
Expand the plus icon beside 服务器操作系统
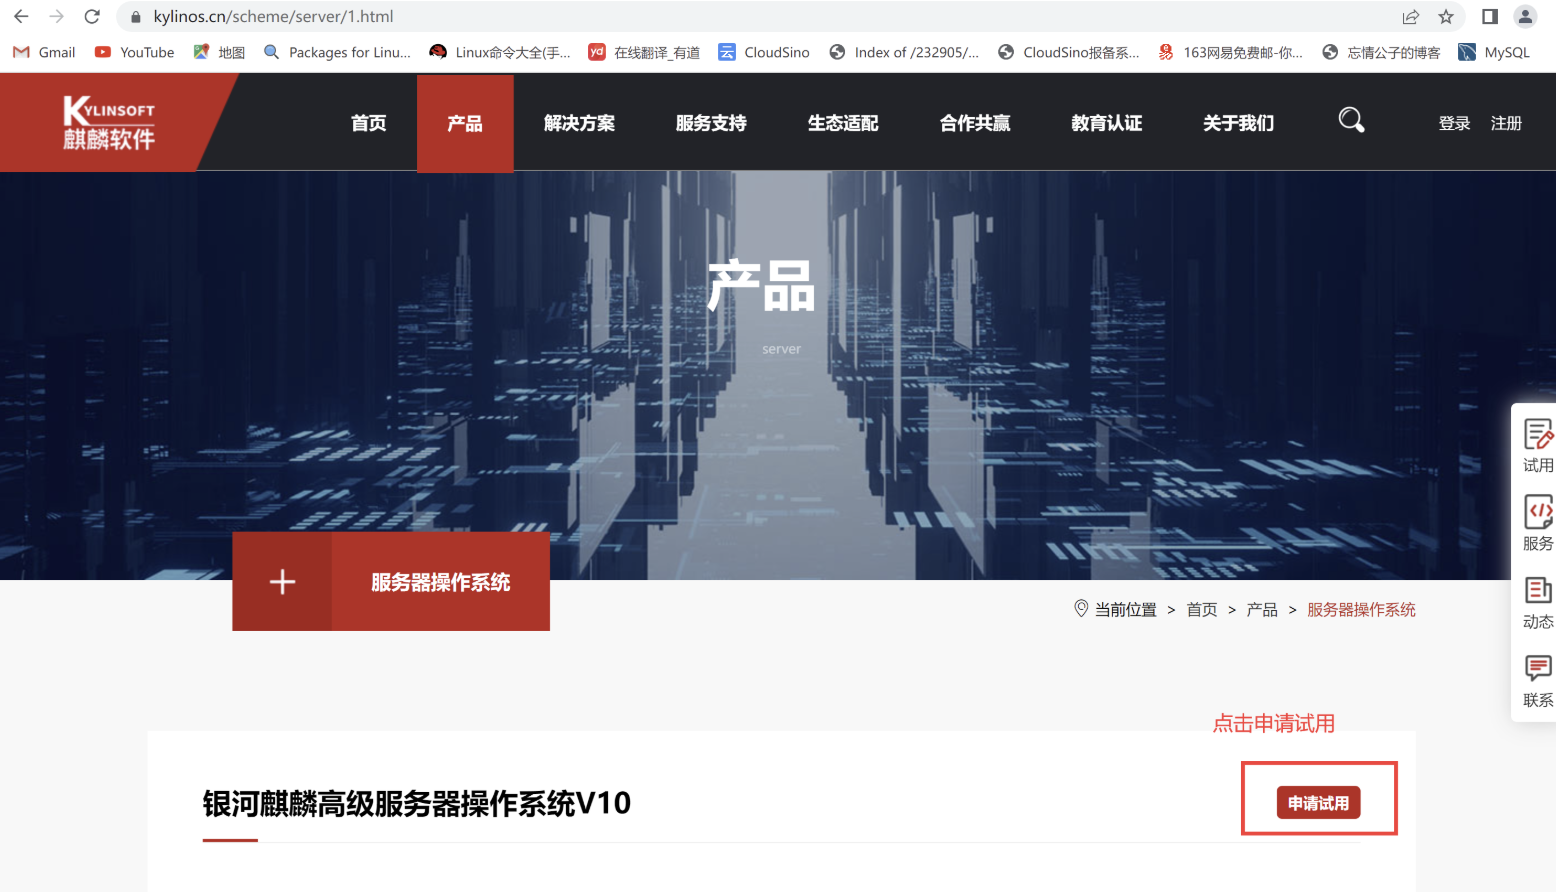tap(282, 581)
